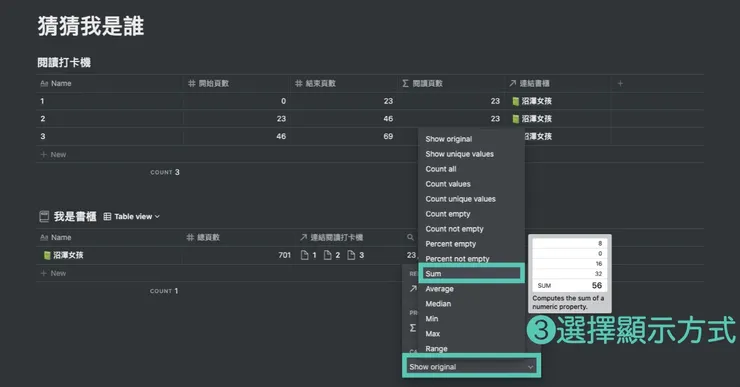Click Name cell of row 3
This screenshot has height=387, width=740.
coord(109,136)
